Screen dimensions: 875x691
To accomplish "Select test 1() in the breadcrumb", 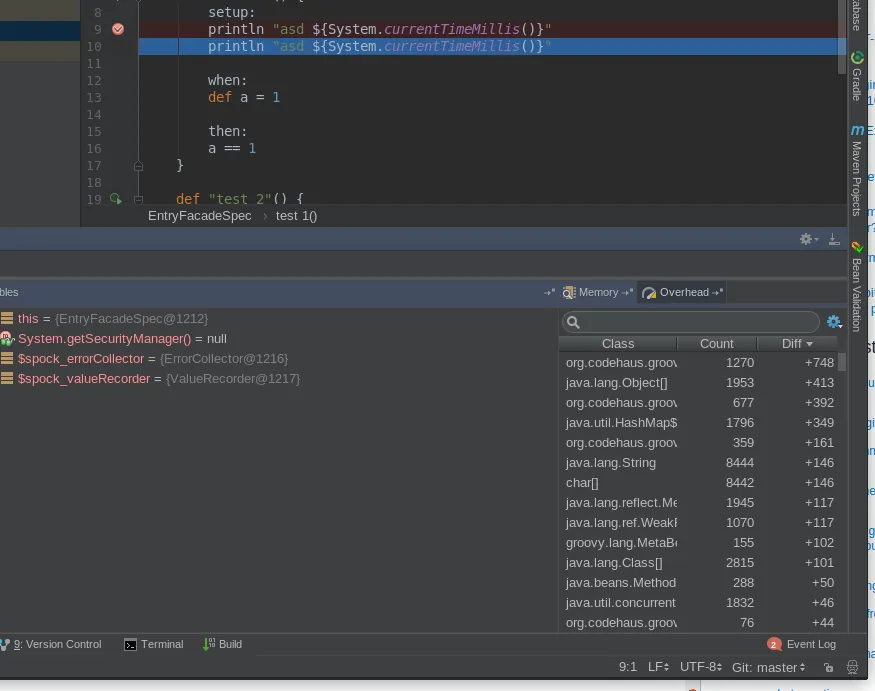I will click(x=296, y=216).
